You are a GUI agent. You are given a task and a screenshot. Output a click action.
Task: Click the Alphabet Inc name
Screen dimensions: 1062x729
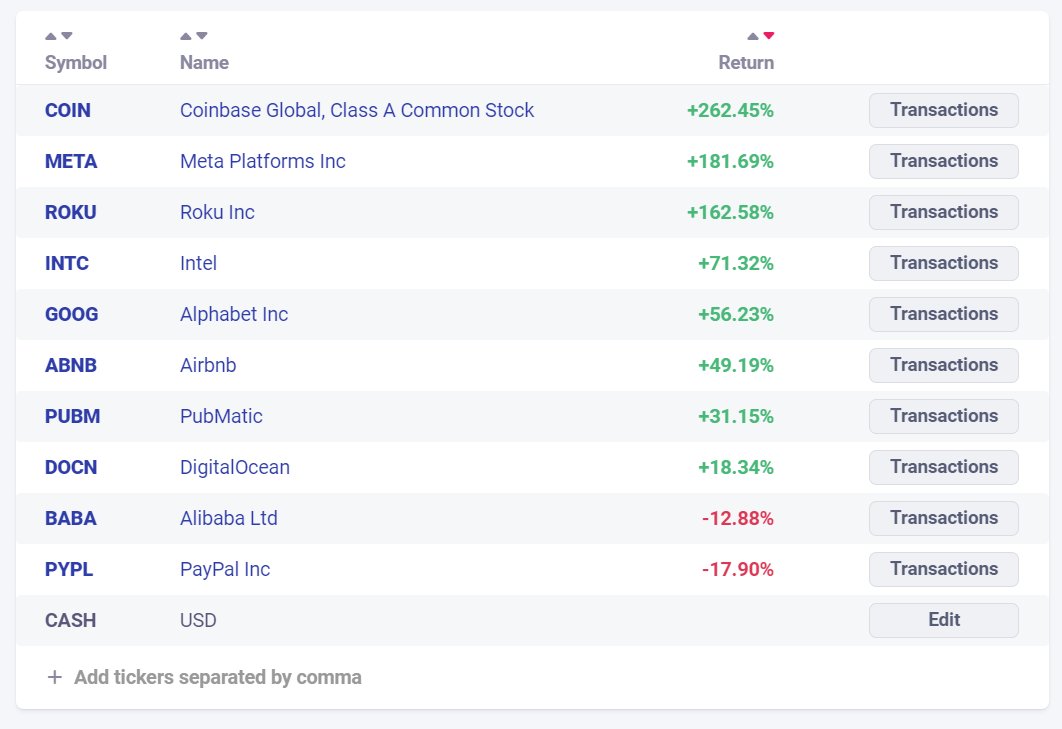tap(234, 314)
